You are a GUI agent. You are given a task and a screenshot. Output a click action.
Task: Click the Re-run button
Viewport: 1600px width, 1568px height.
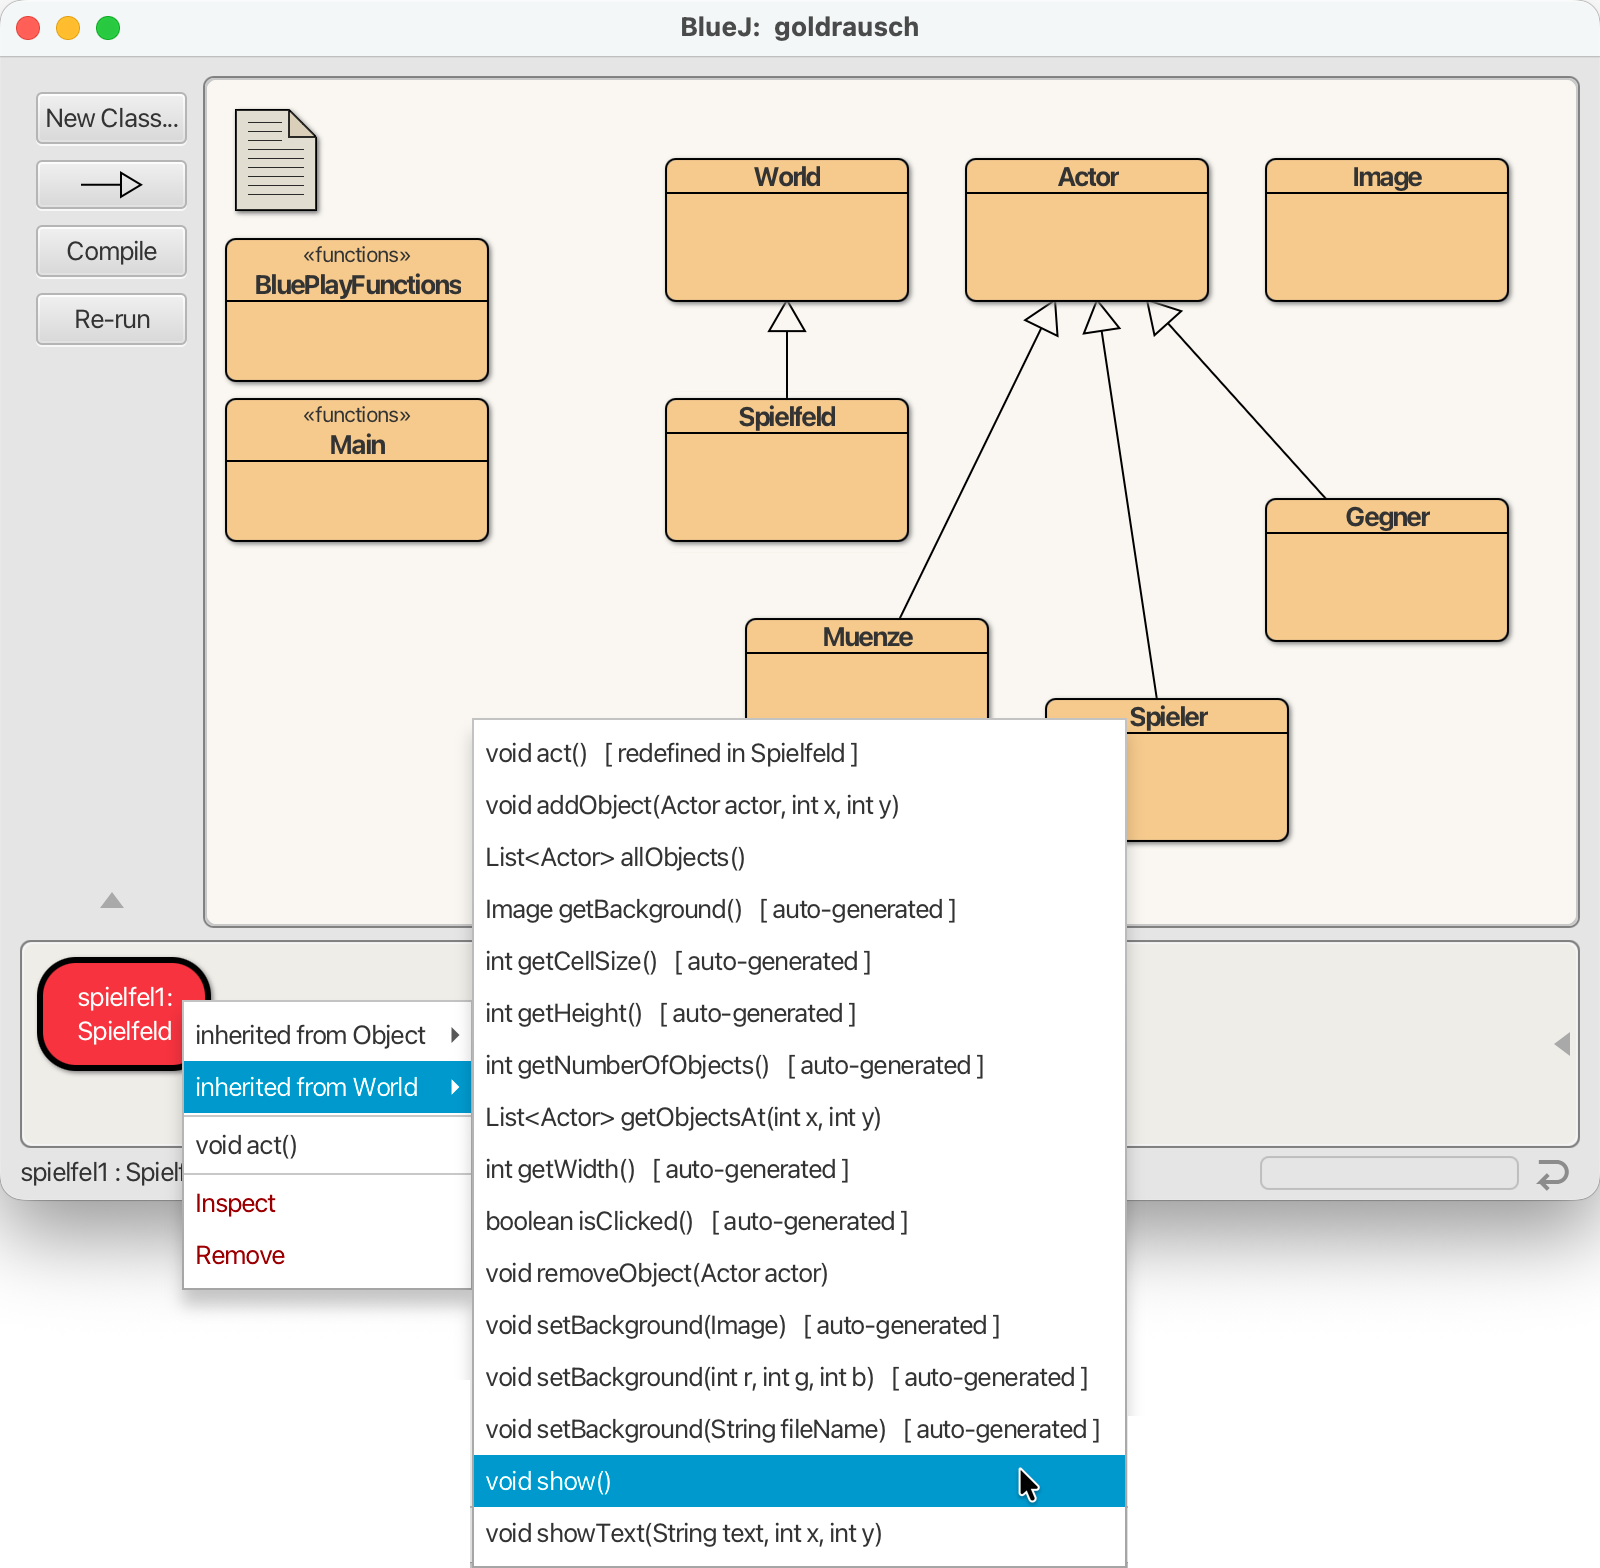111,319
